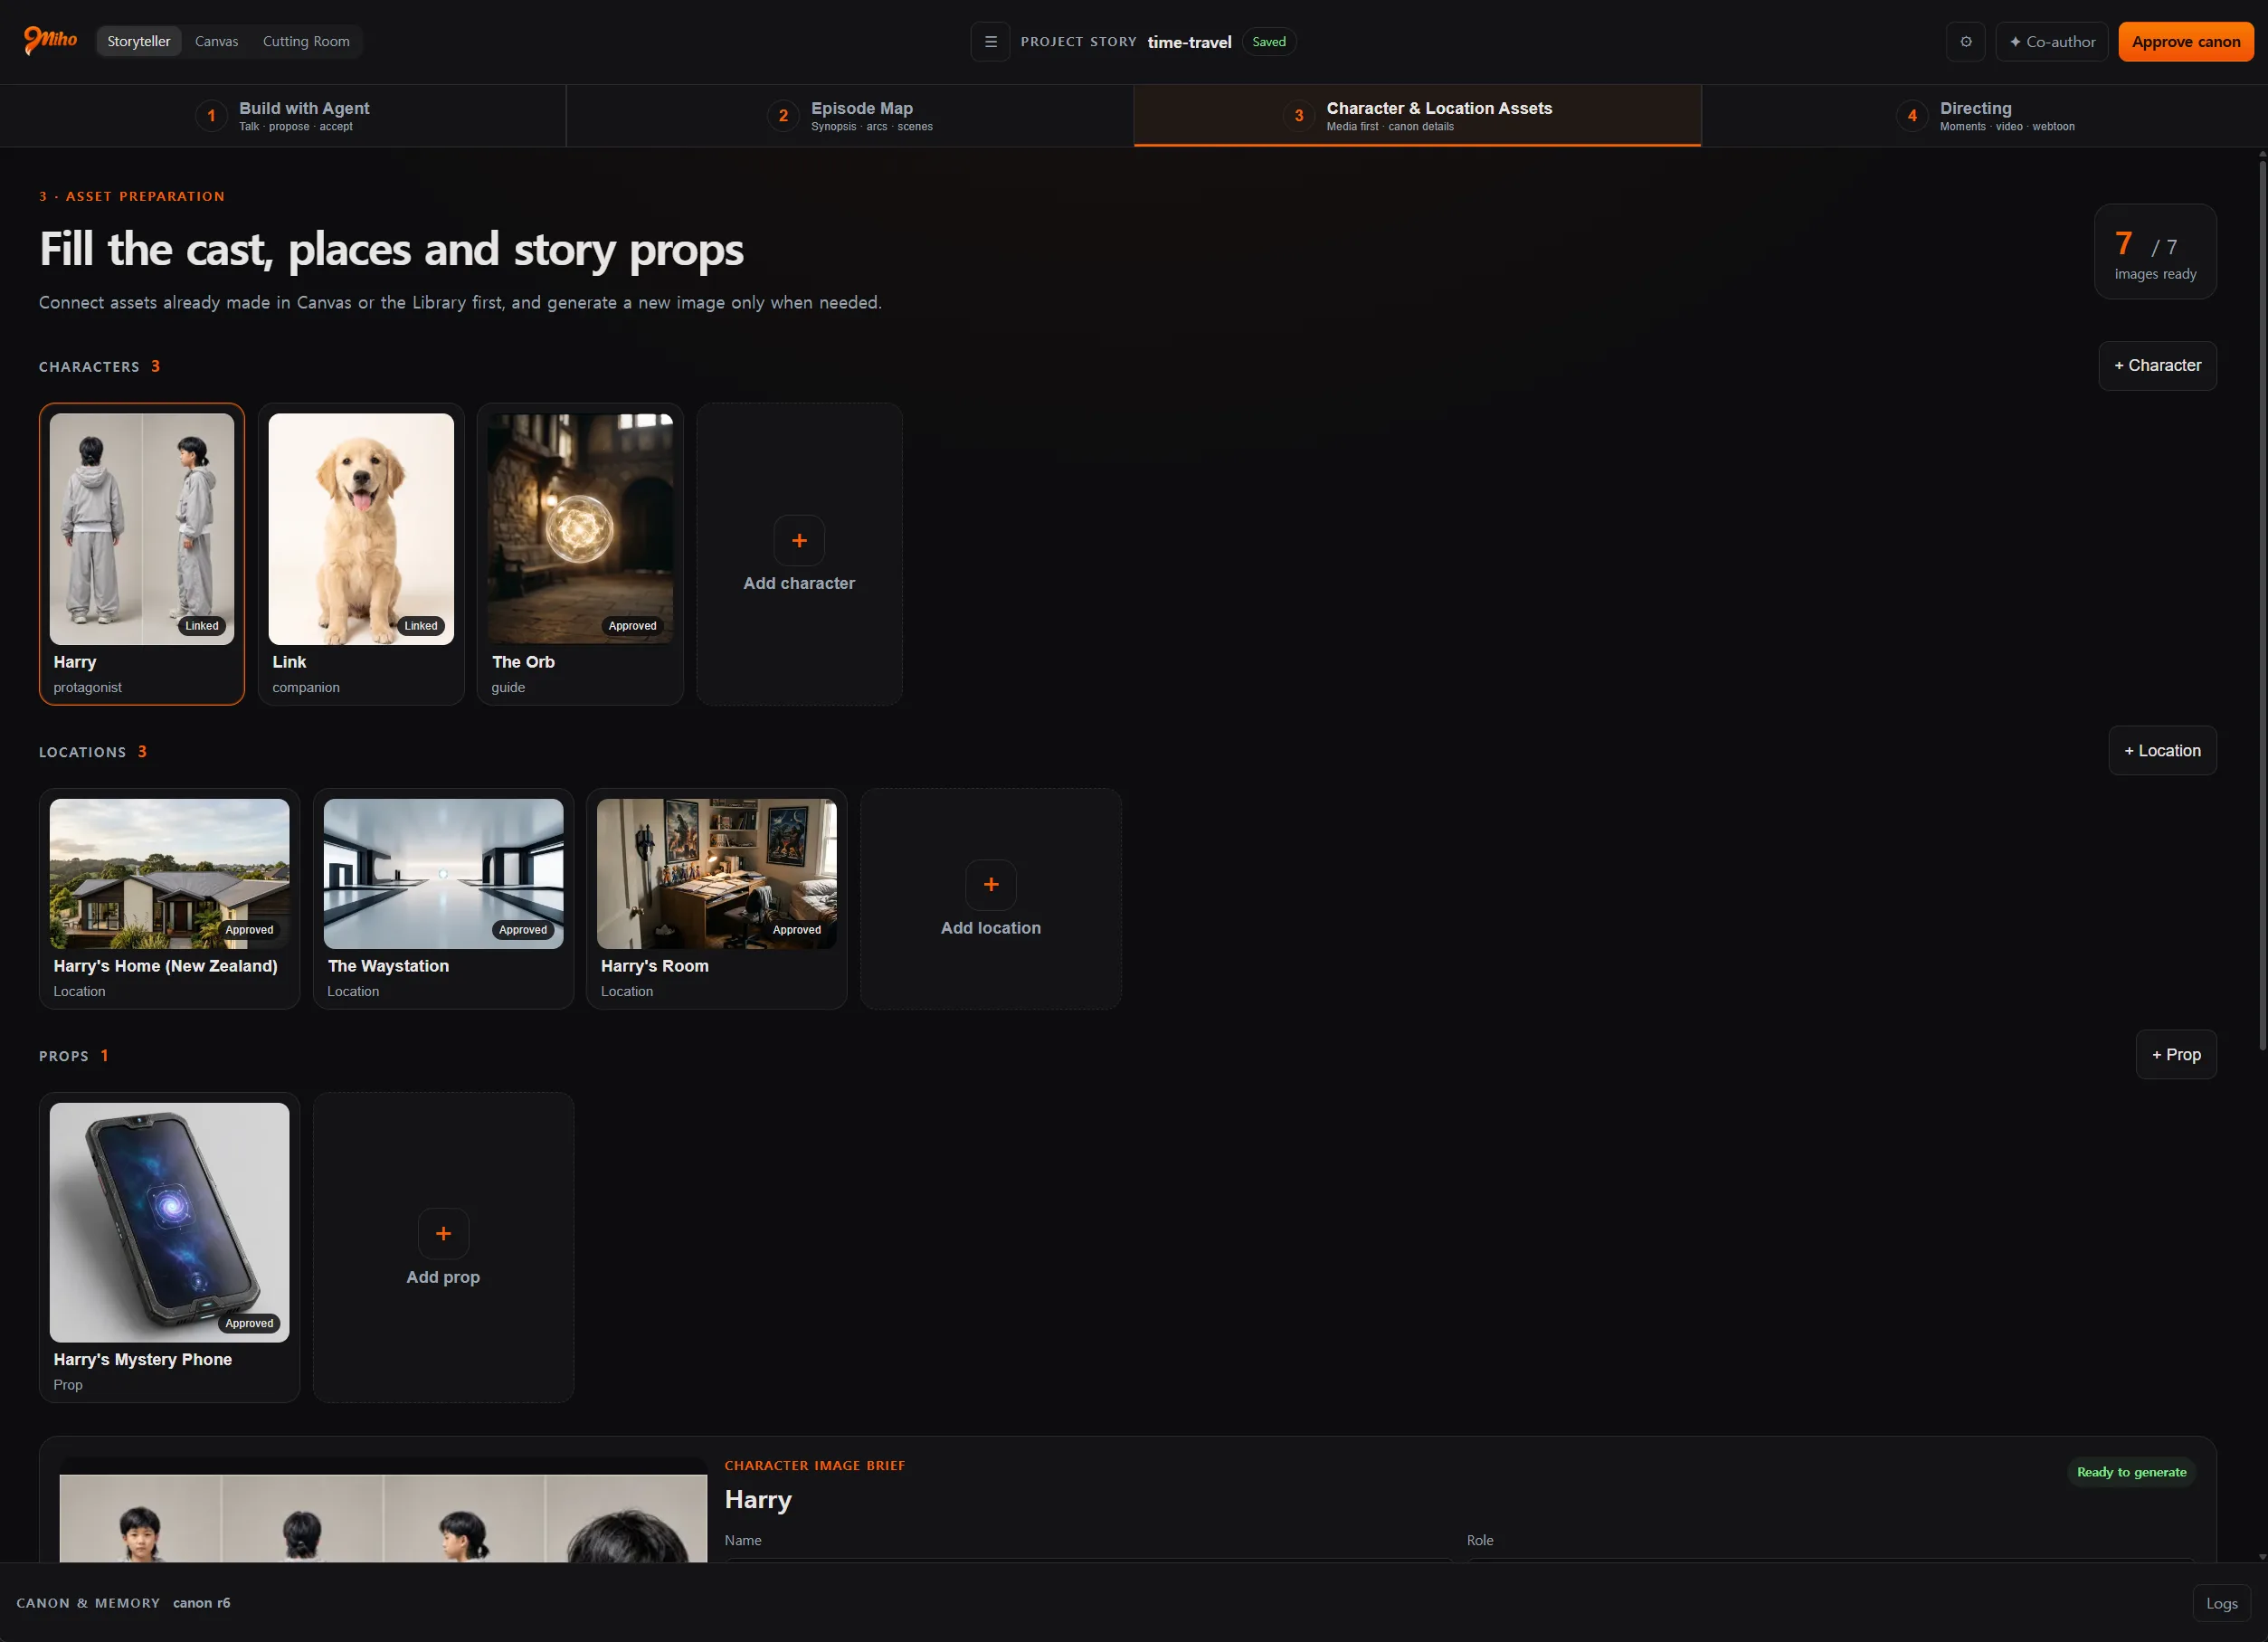
Task: Click the canon r6 label
Action: (201, 1603)
